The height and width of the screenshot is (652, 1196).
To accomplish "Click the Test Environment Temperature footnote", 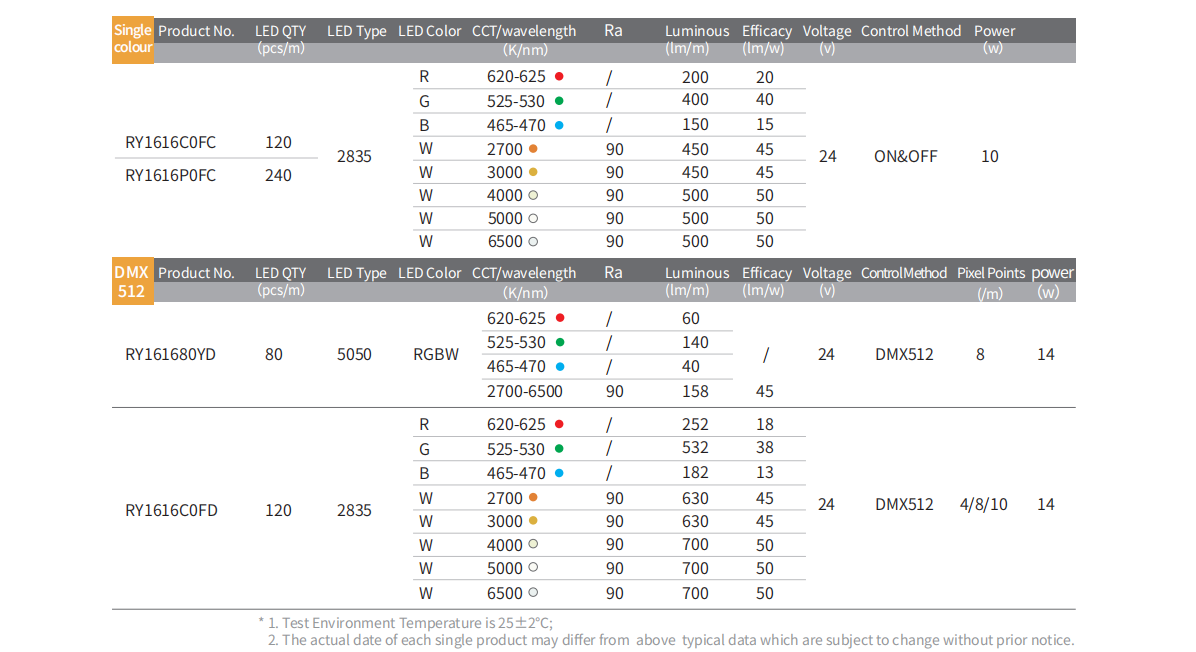I will (x=410, y=622).
